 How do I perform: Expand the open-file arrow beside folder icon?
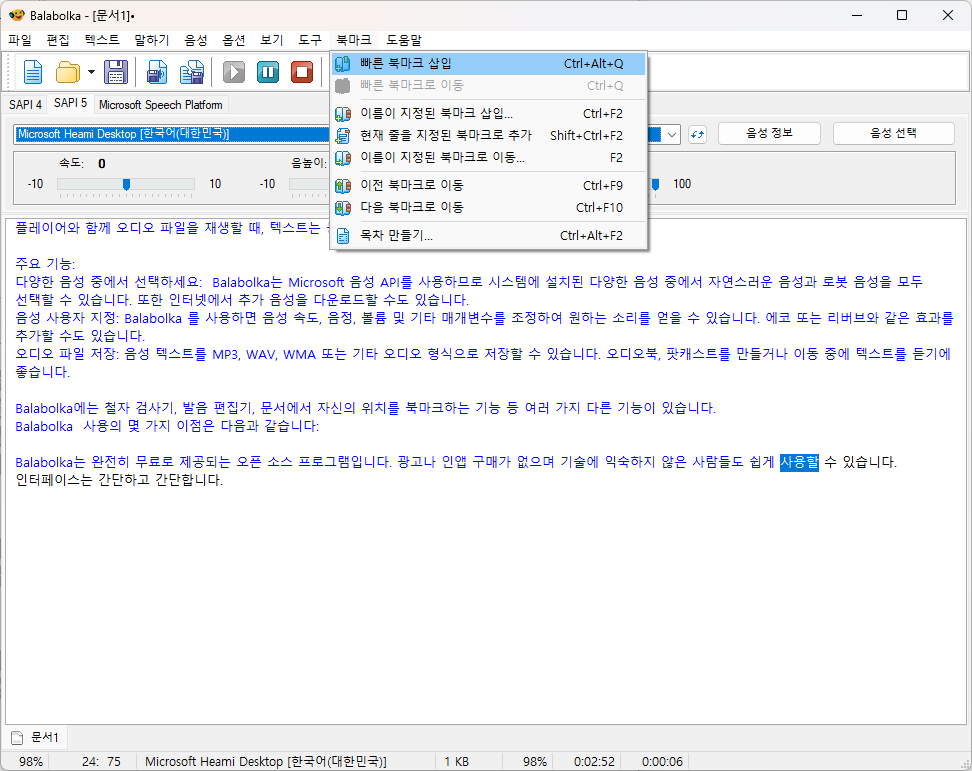[91, 73]
